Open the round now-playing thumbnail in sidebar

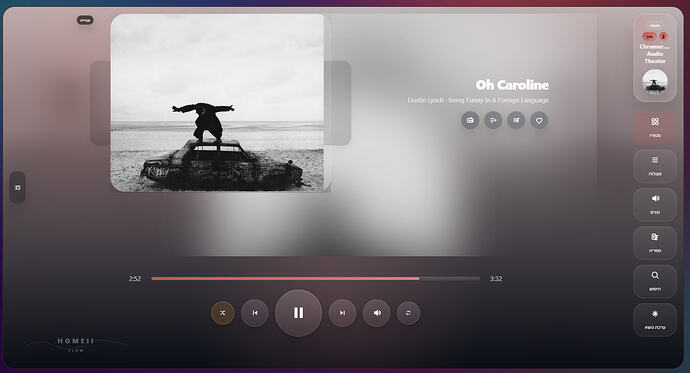655,82
